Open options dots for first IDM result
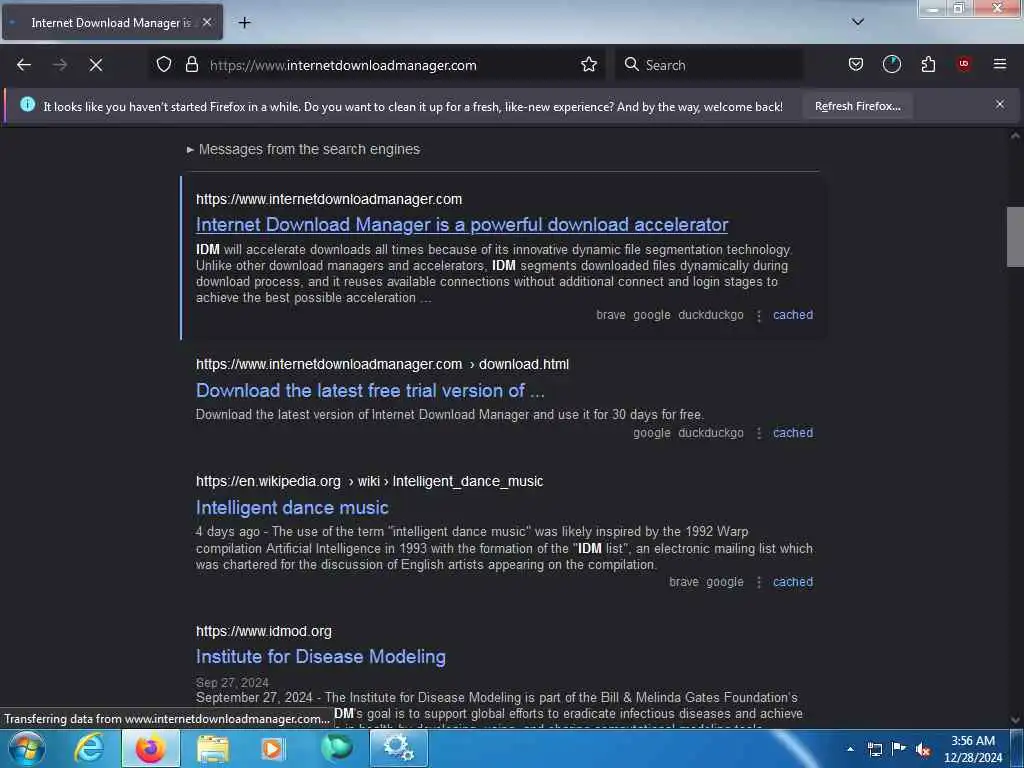The height and width of the screenshot is (768, 1024). pos(759,316)
